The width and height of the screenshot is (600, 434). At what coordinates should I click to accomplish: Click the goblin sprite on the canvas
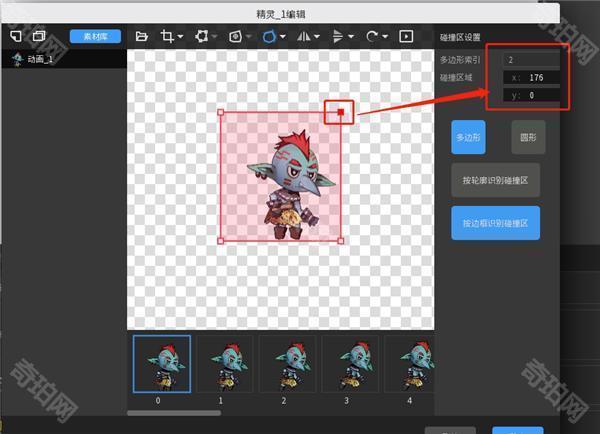point(291,185)
